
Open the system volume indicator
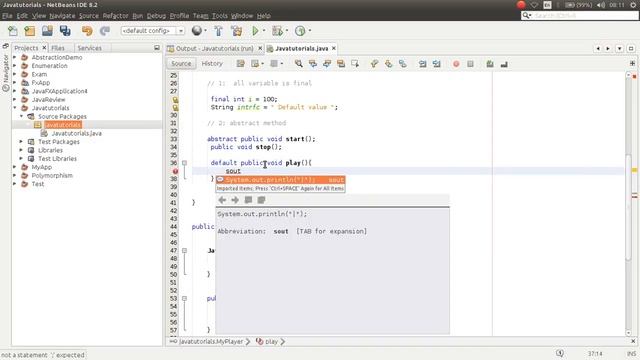[x=600, y=5]
